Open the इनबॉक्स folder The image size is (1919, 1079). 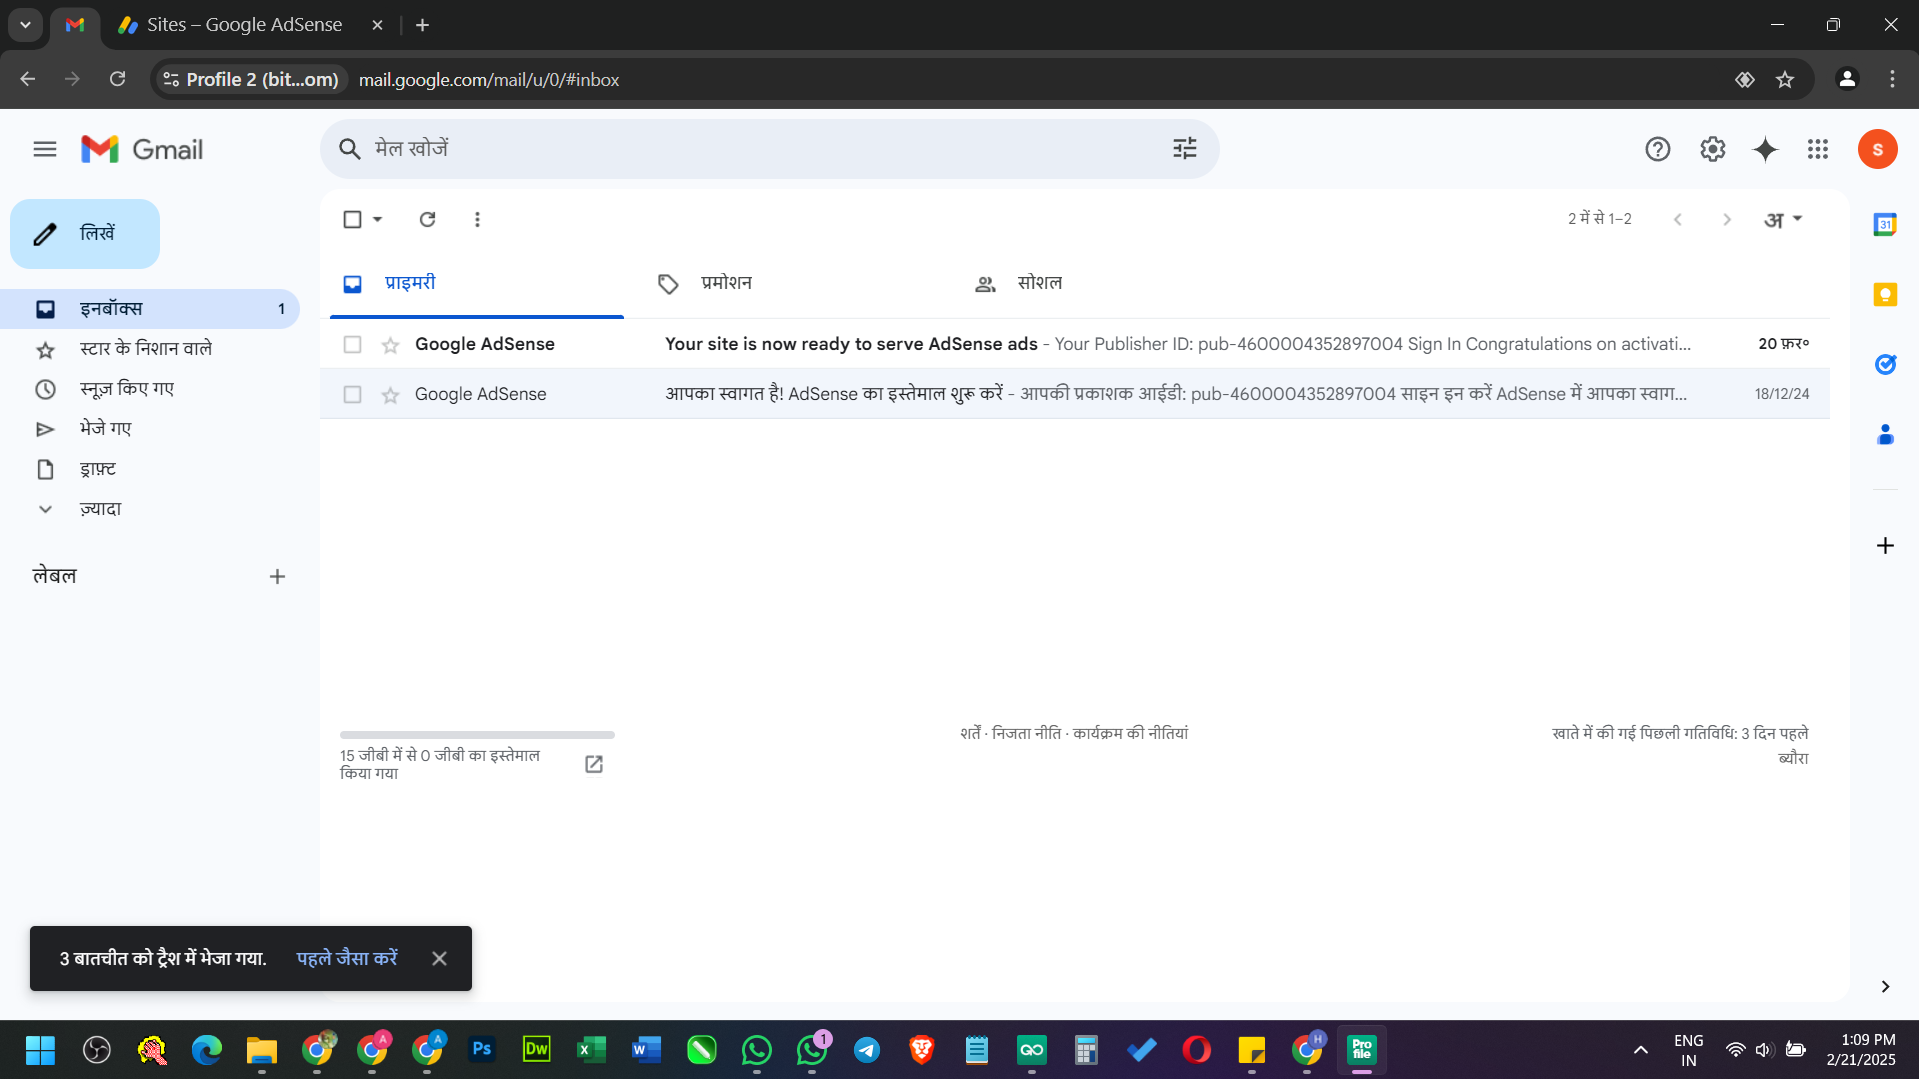tap(150, 309)
